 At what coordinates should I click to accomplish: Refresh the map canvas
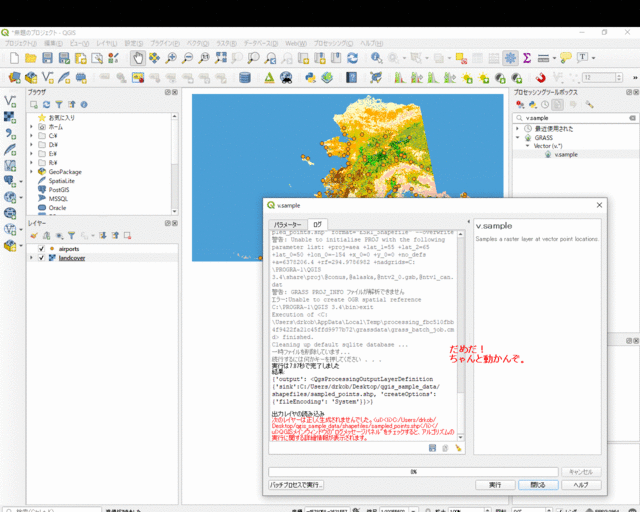tap(353, 58)
